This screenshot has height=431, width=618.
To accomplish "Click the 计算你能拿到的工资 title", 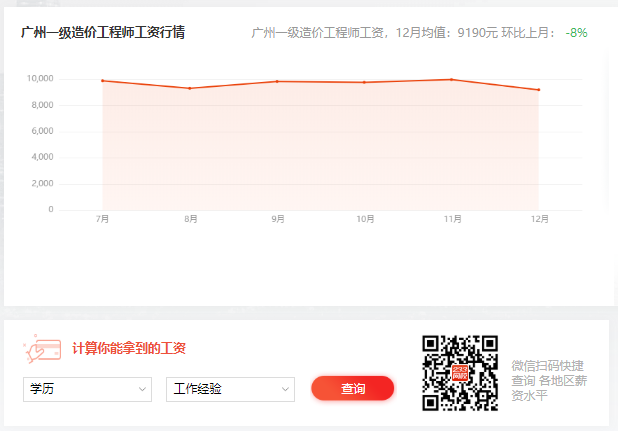I will (129, 348).
